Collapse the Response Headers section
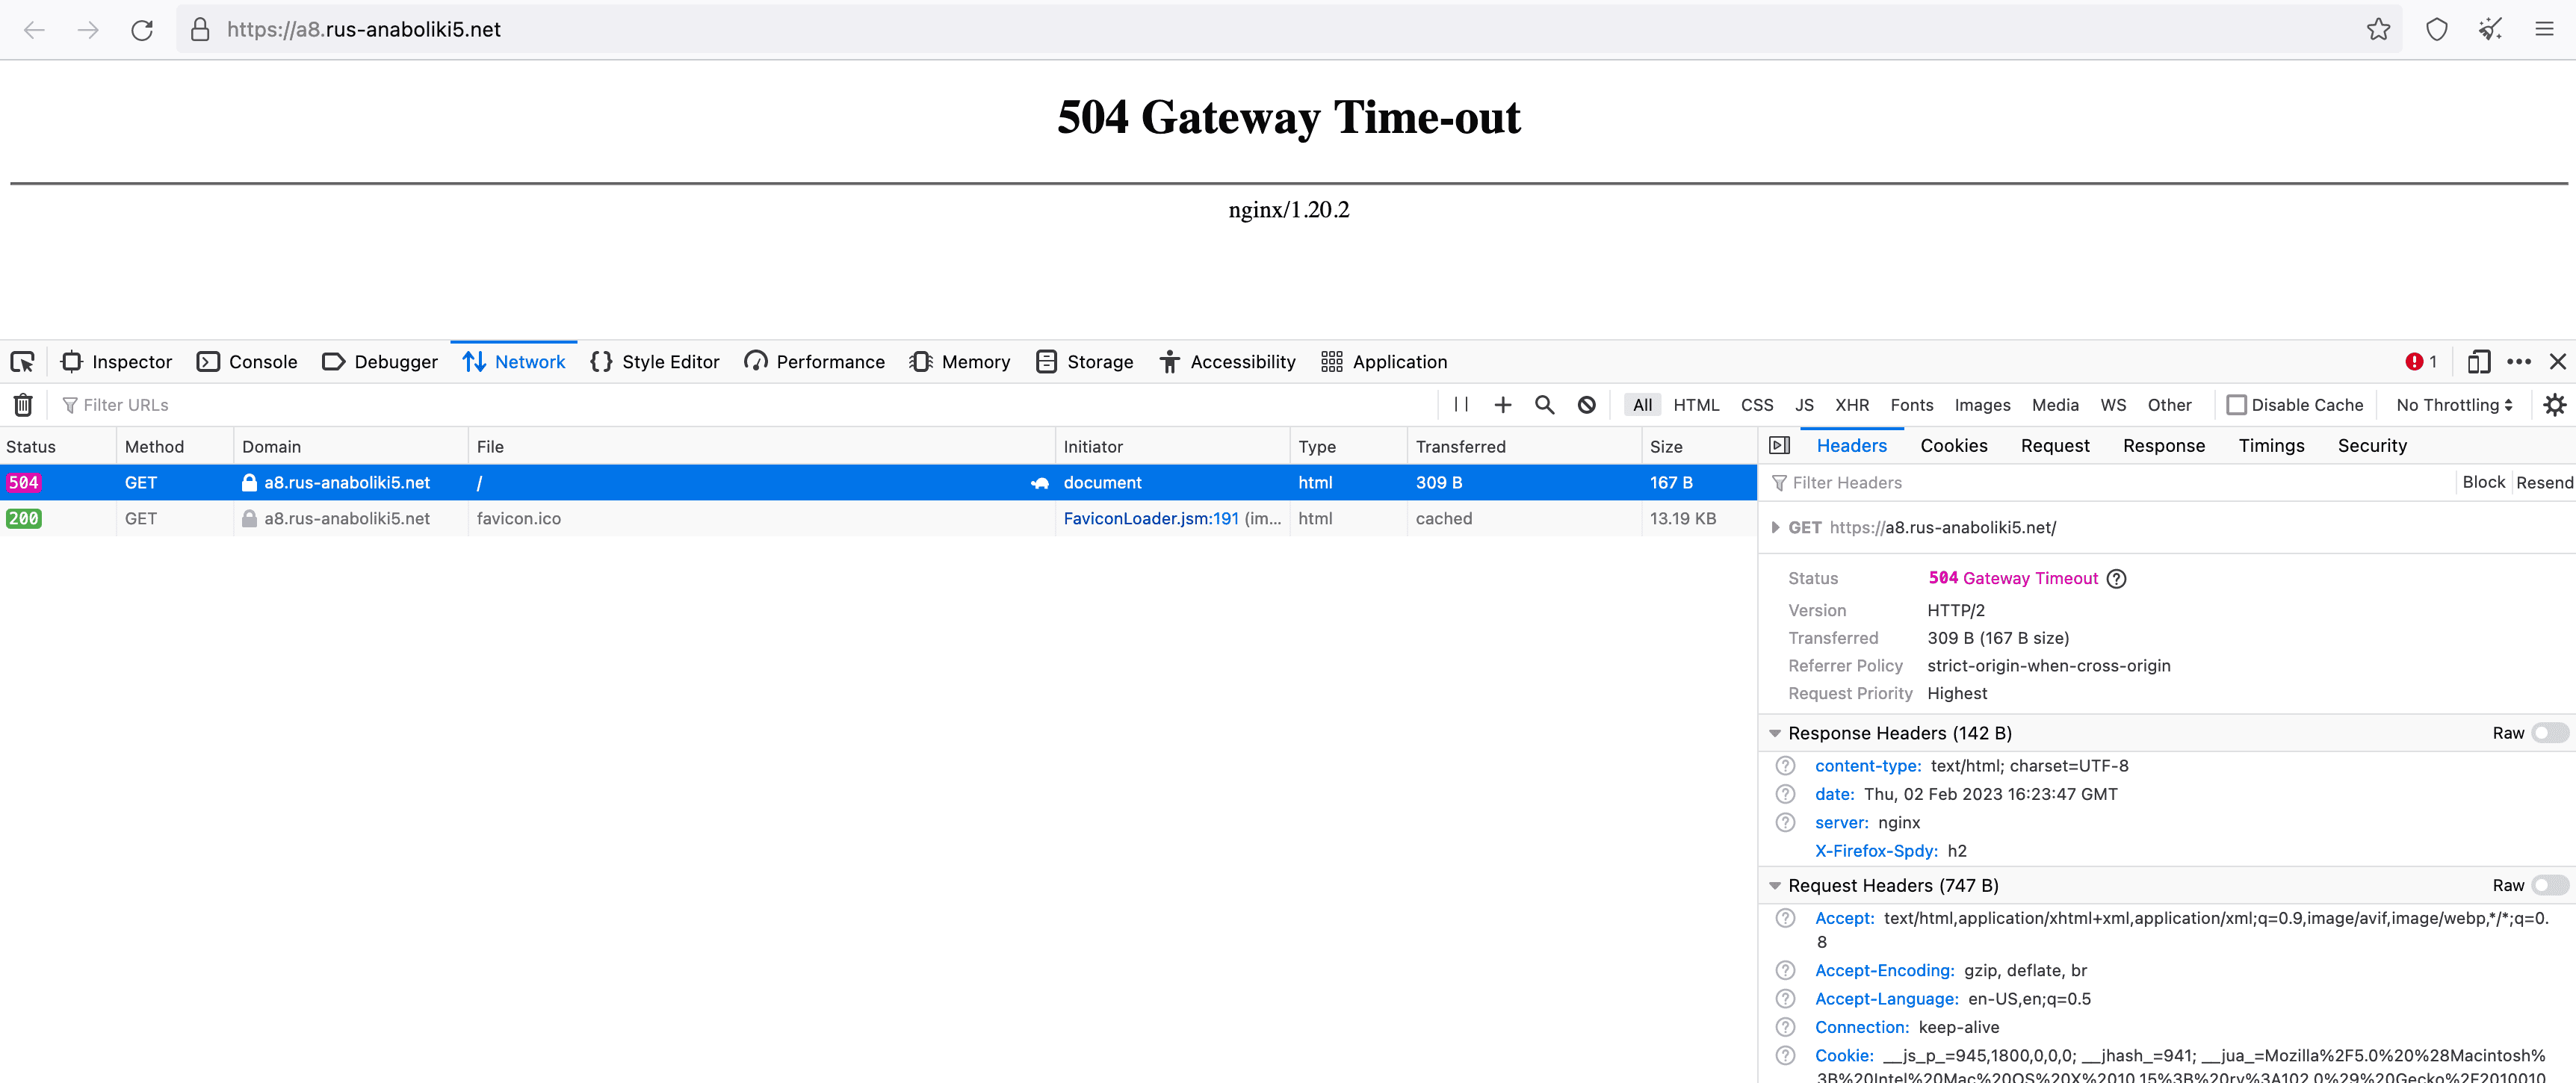This screenshot has height=1083, width=2576. [x=1775, y=733]
